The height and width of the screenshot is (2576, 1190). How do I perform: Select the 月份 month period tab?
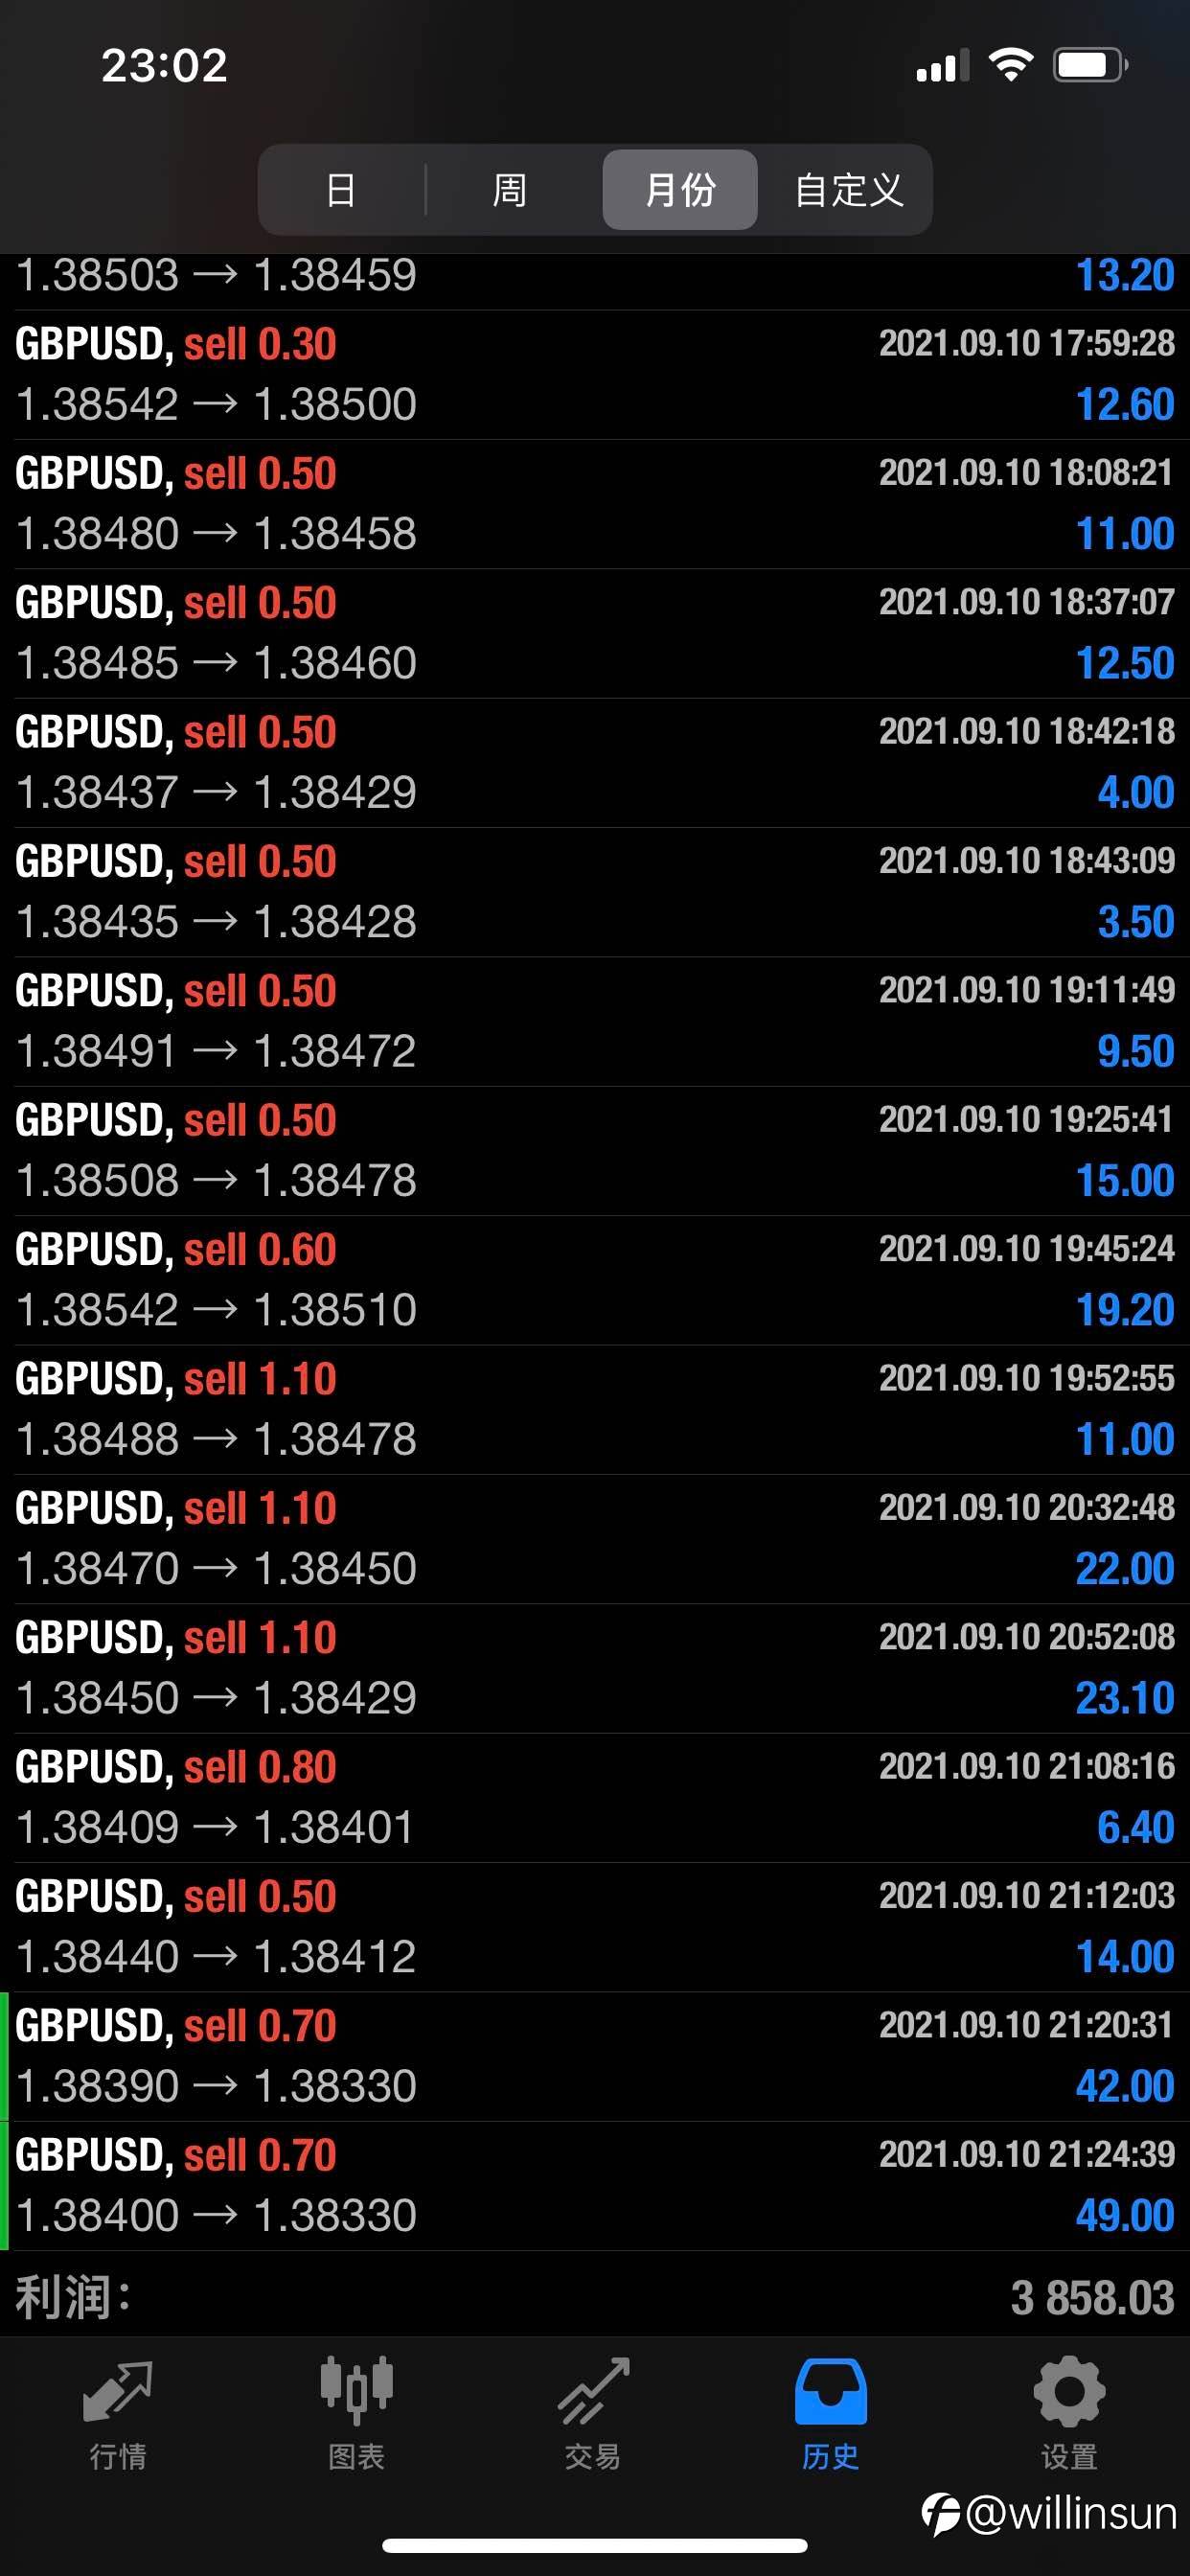[x=680, y=190]
